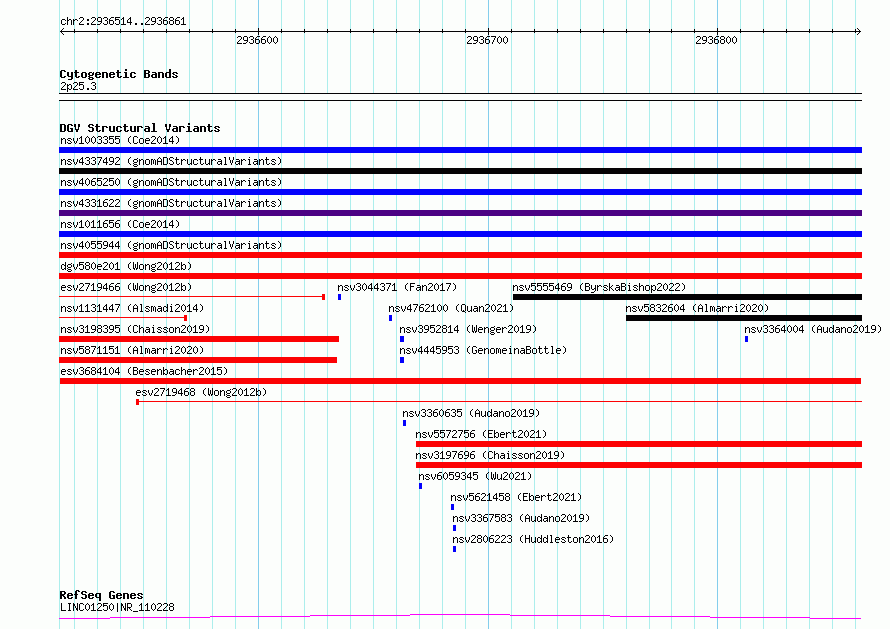Screen dimensions: 890x629
Task: Open dgv580e201 (Wong2012b) label
Action: point(126,266)
